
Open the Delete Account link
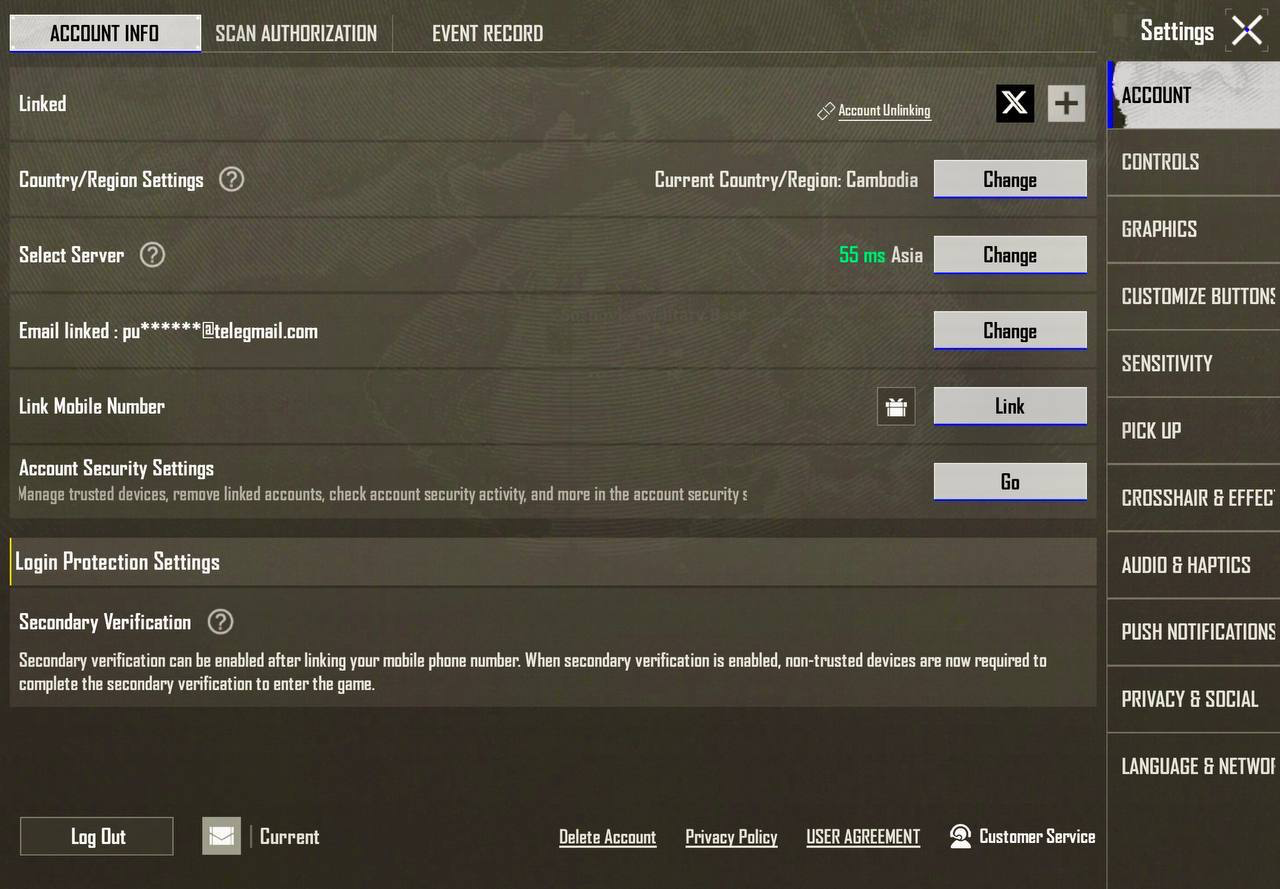point(608,837)
